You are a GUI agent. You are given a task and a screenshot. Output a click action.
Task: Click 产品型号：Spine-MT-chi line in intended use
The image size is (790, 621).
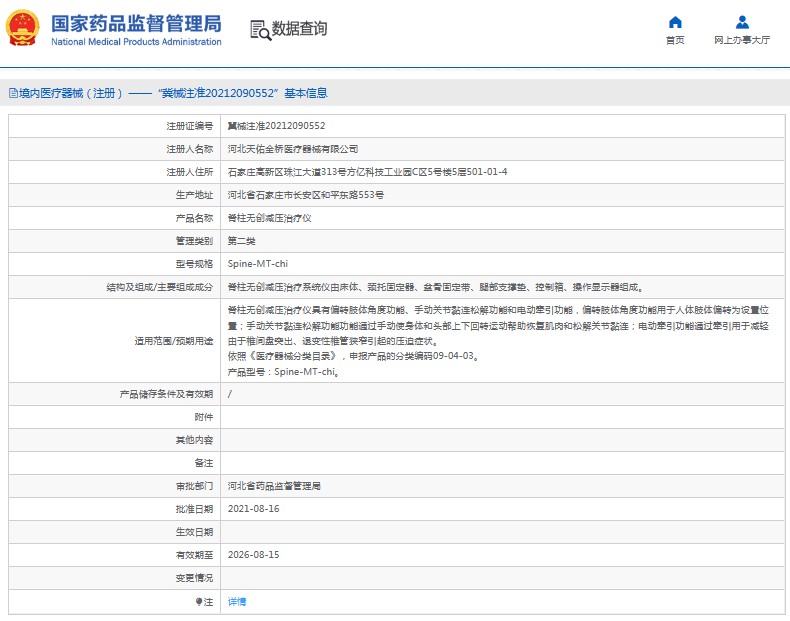coord(283,372)
